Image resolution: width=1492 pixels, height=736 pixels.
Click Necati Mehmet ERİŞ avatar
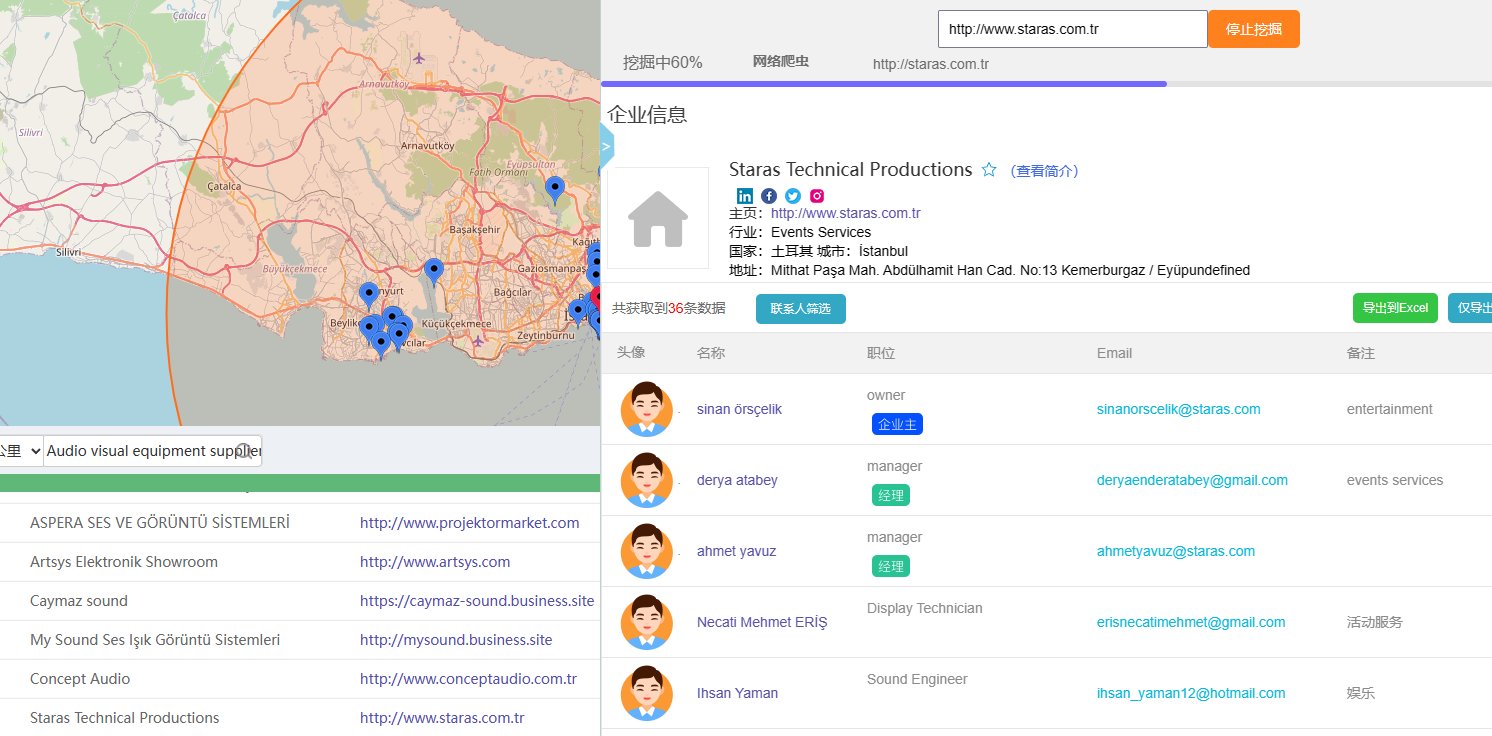[647, 622]
